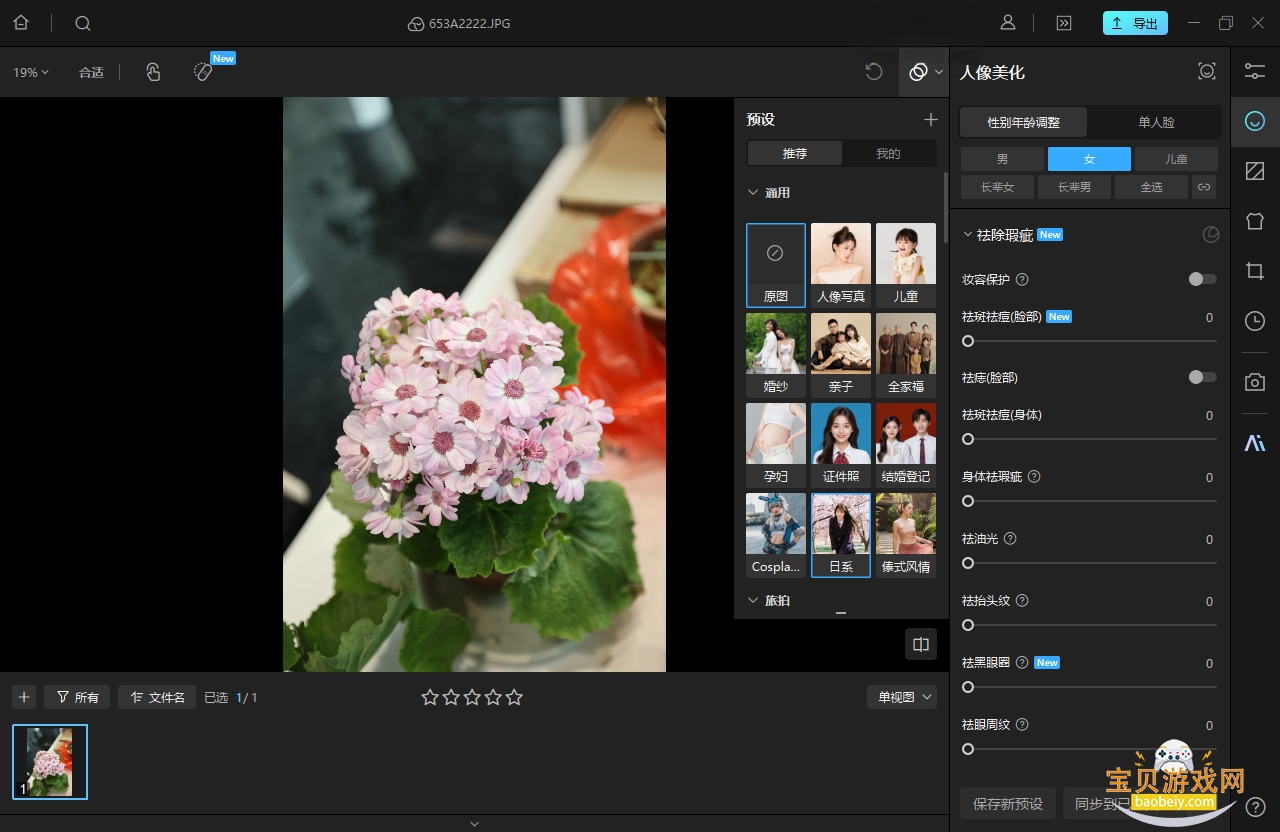Open the history clock panel

coord(1255,321)
